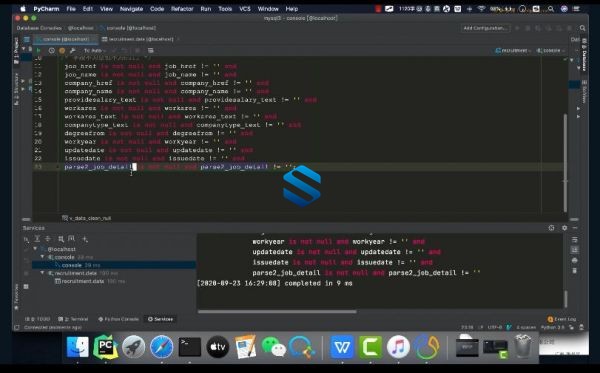Open console settings wrench icon
Viewport: 600px width, 373px height.
72,50
